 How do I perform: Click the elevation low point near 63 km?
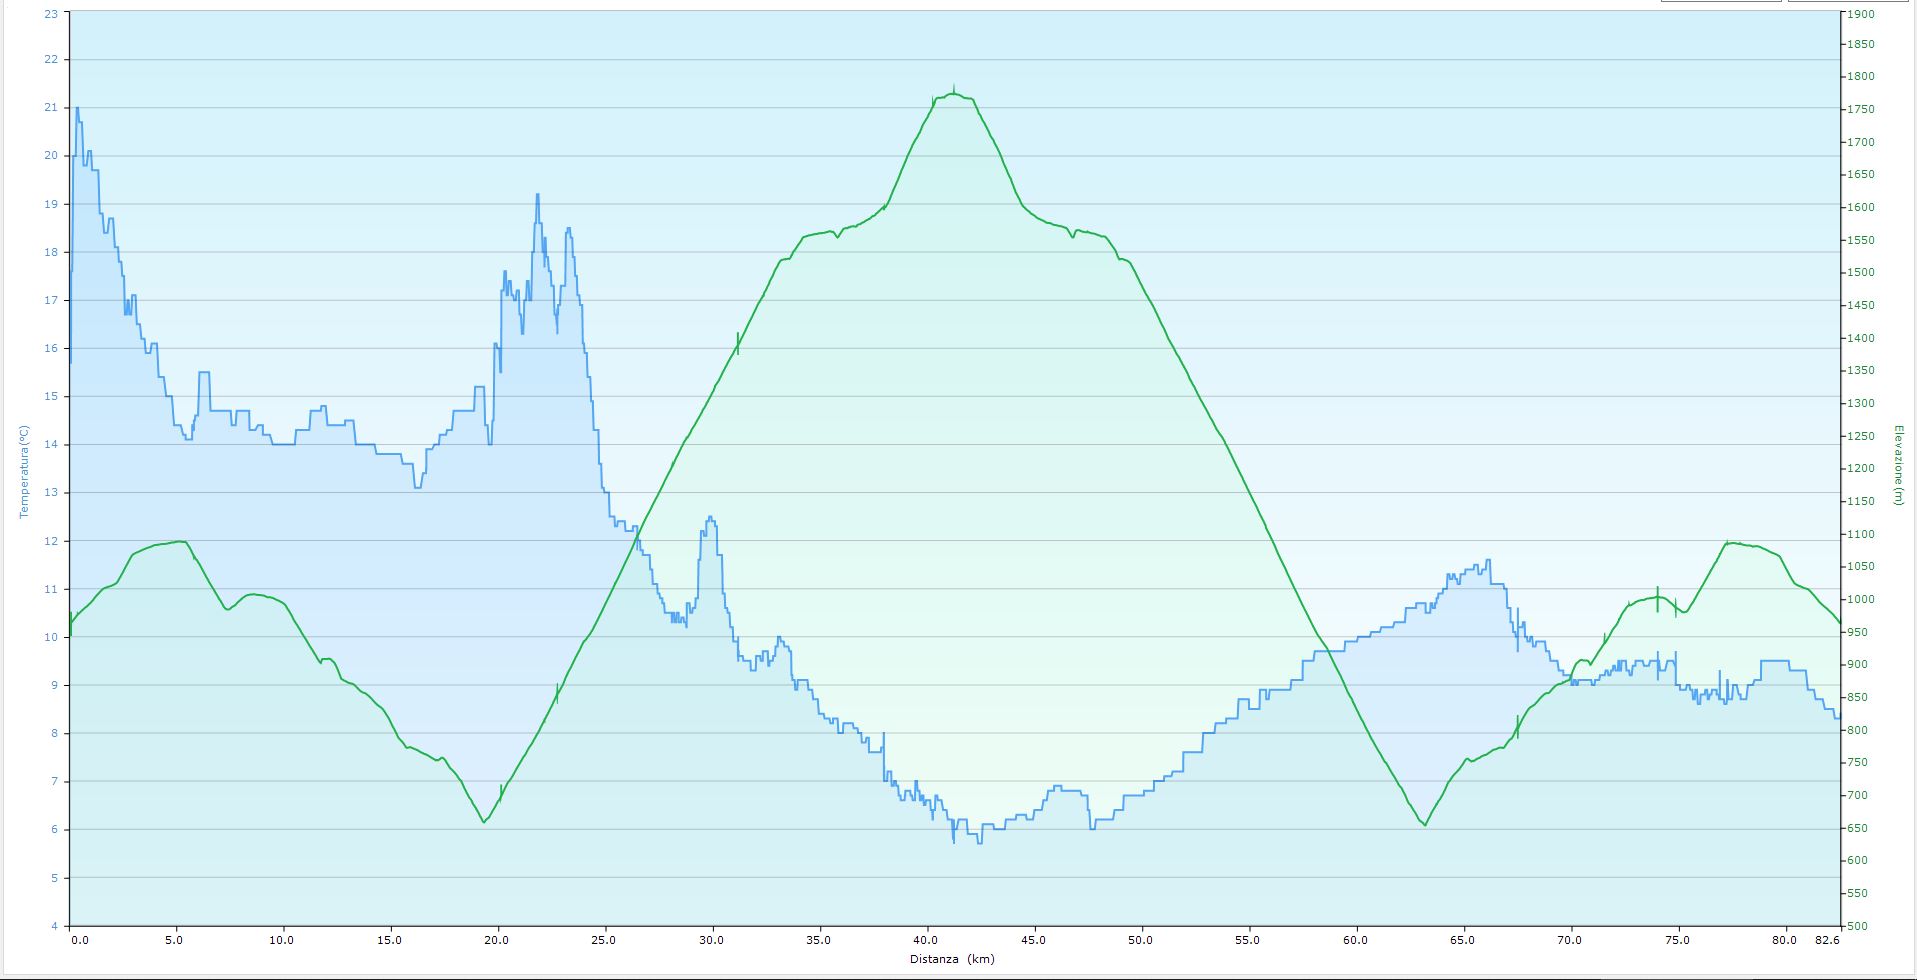(1425, 825)
